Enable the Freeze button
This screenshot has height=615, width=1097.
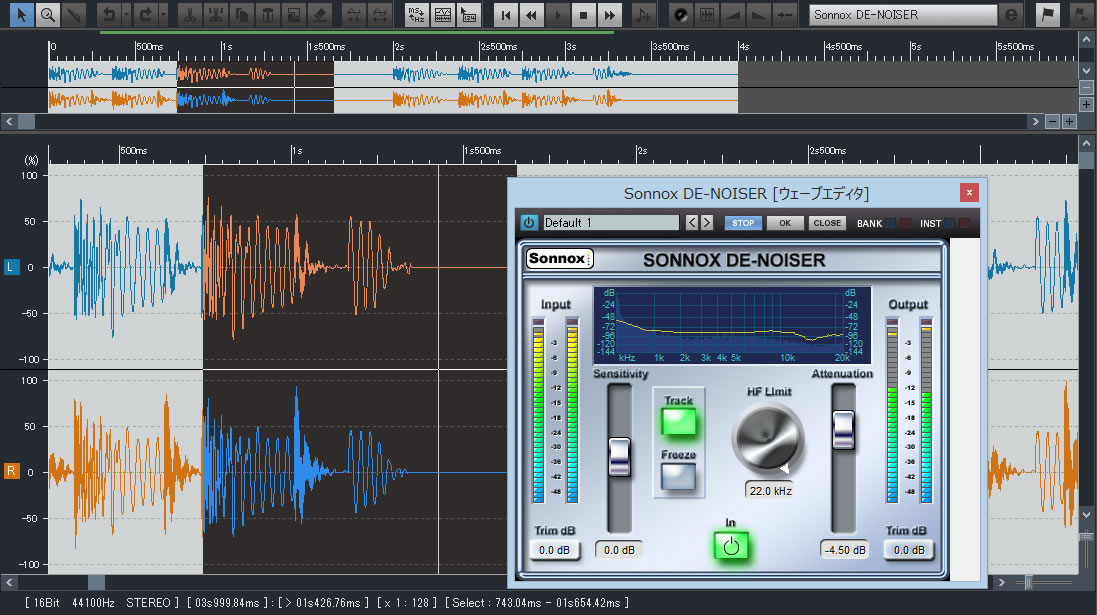coord(678,476)
